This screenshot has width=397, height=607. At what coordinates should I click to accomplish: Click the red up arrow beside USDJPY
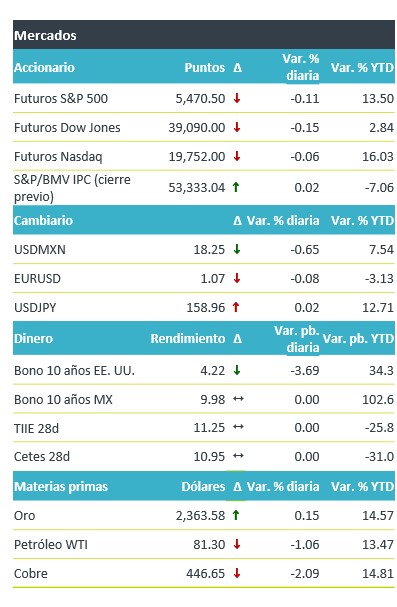tap(236, 307)
